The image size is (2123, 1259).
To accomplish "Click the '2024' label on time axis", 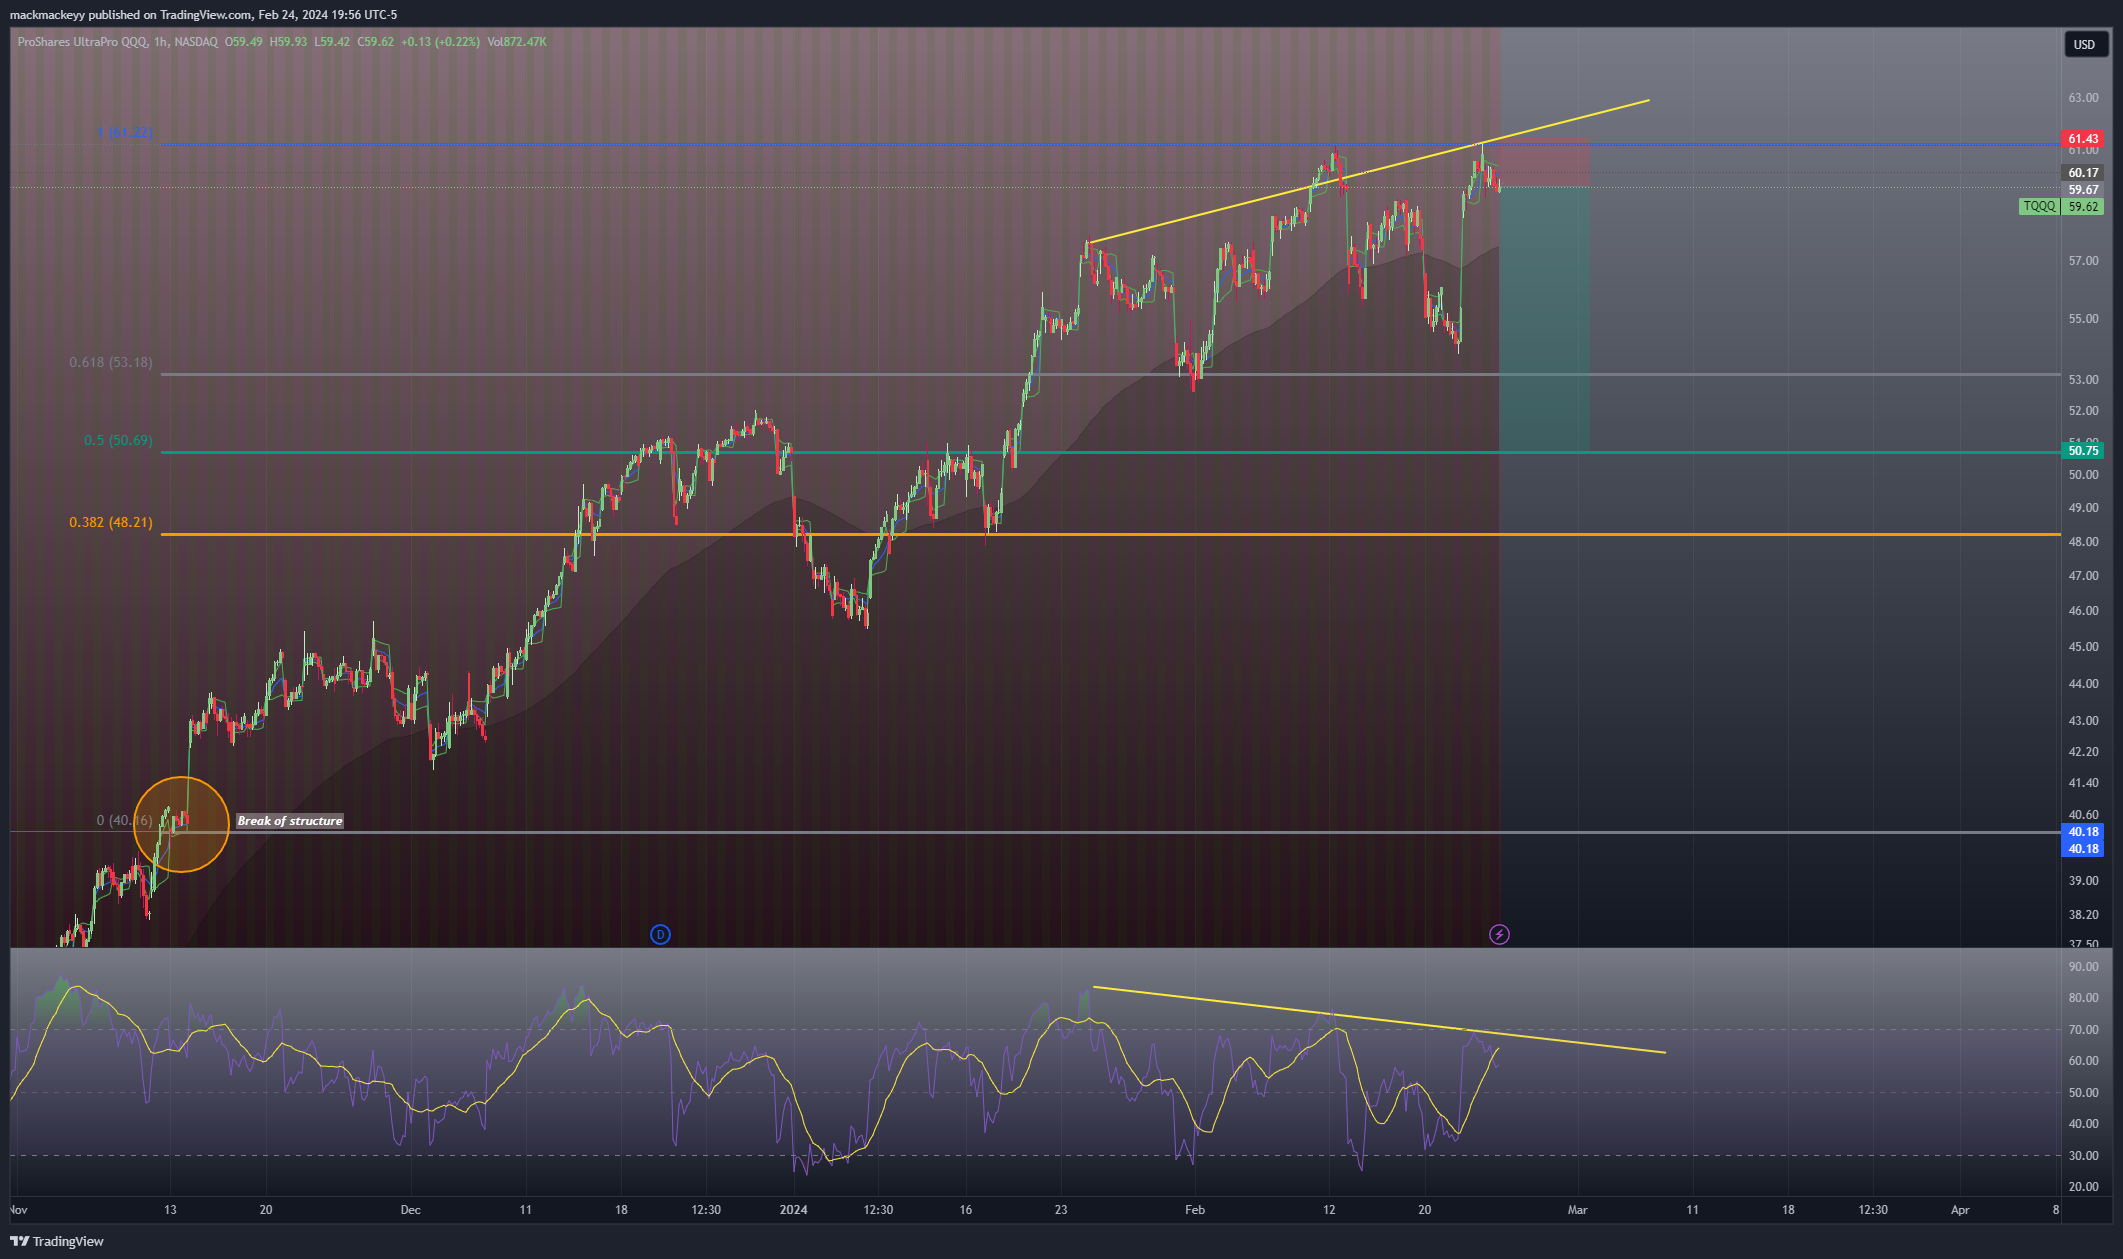I will (x=793, y=1210).
